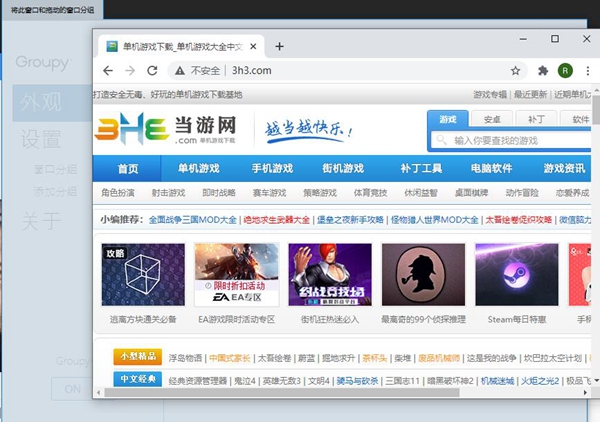Open 窗口分组 in the Groupy sidebar
Image resolution: width=600 pixels, height=422 pixels.
55,169
